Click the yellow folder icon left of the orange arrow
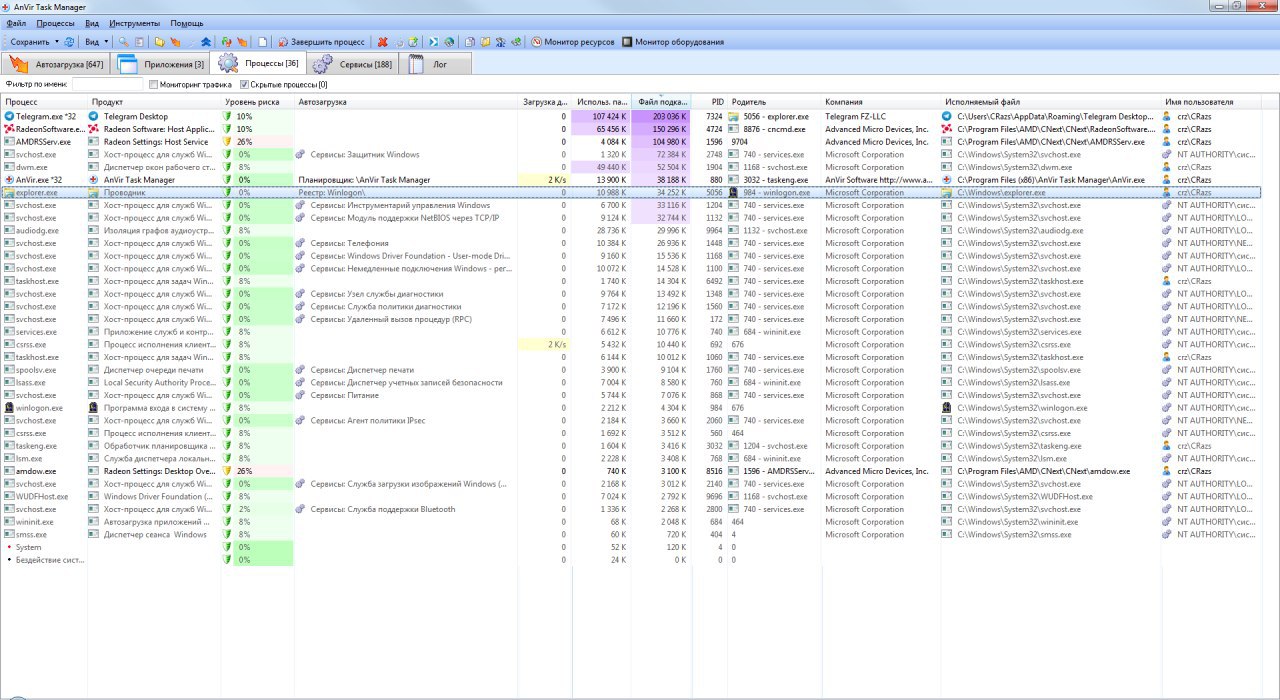The image size is (1280, 700). 160,42
